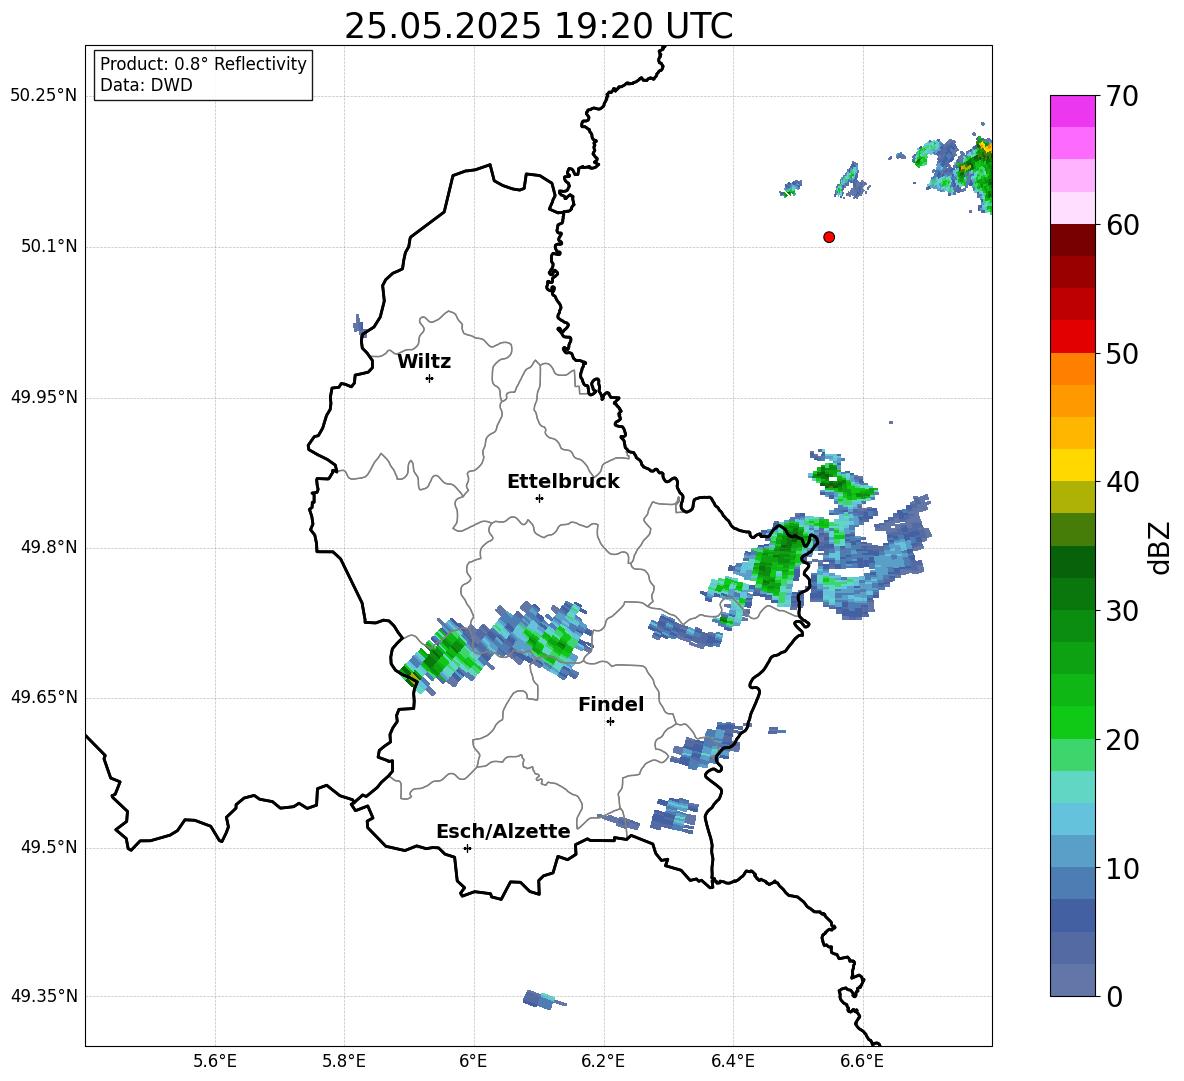Click the Findel cross marker

click(610, 722)
